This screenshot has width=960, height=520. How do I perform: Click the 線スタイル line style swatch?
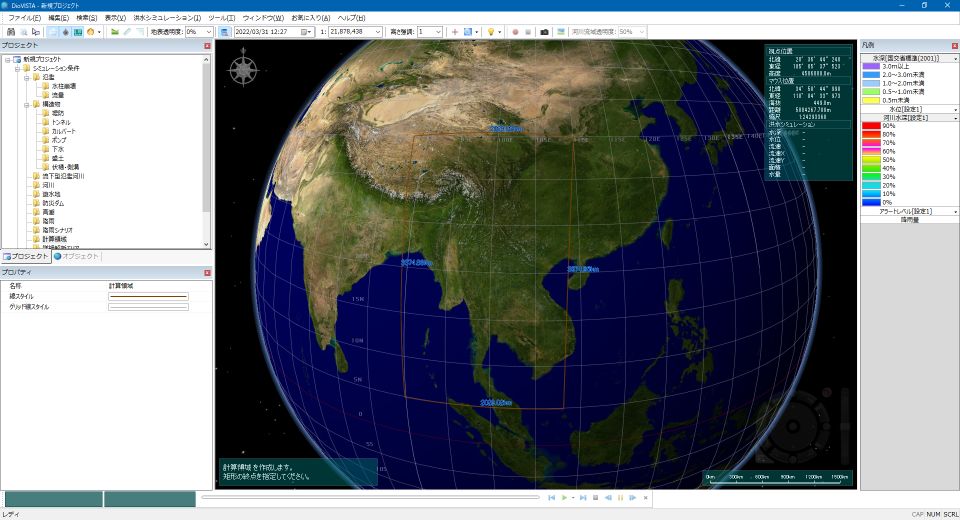point(148,296)
